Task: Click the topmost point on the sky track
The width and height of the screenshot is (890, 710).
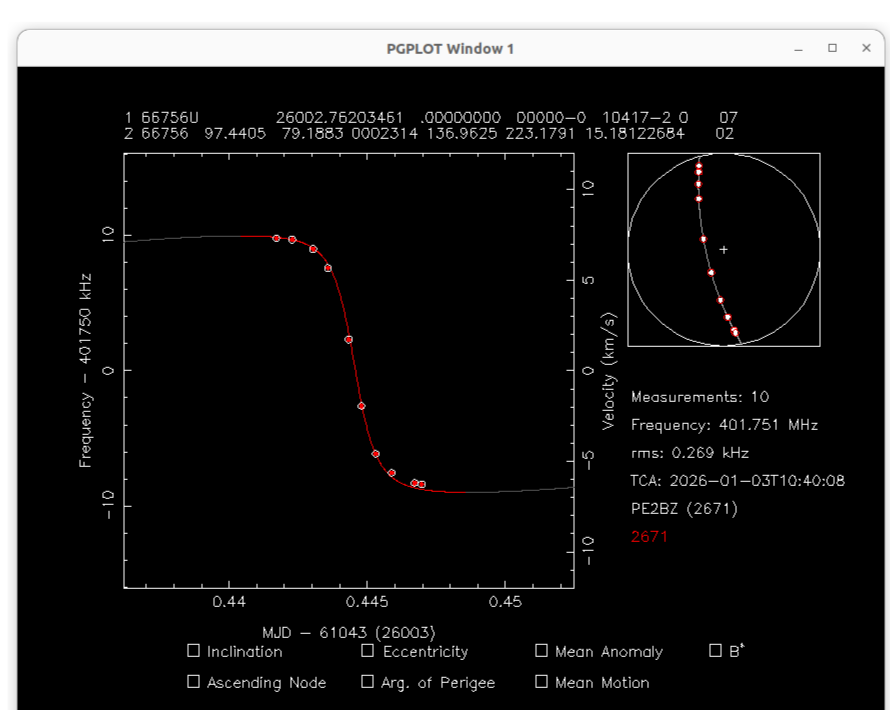Action: (699, 166)
